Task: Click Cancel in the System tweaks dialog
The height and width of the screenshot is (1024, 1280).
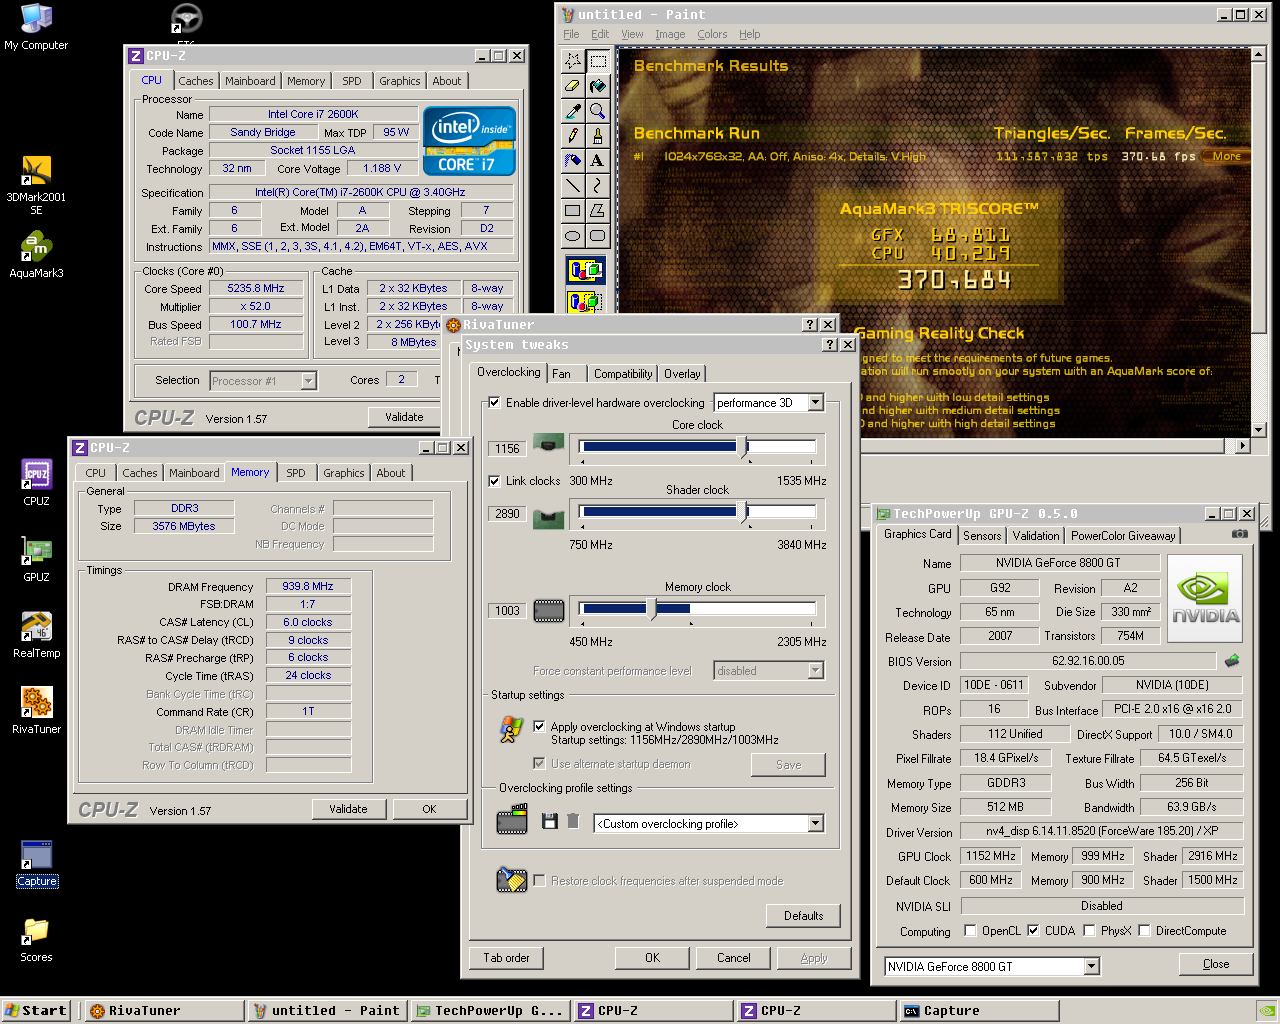Action: click(x=734, y=958)
